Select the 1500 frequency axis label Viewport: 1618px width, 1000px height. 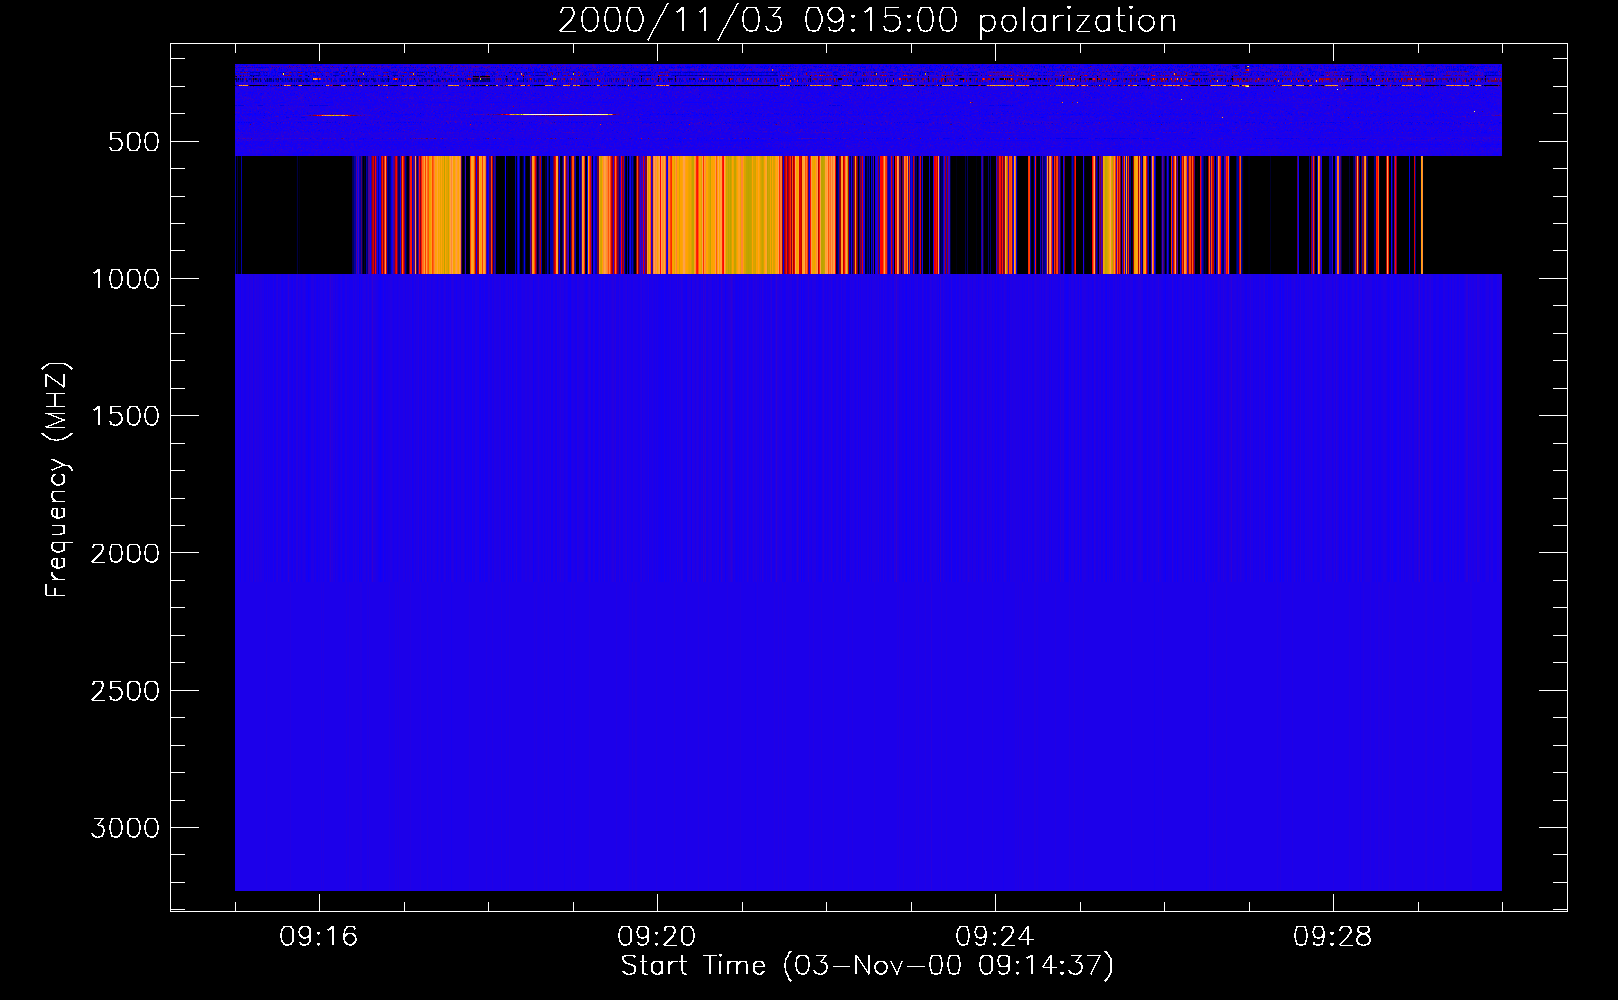pyautogui.click(x=125, y=416)
